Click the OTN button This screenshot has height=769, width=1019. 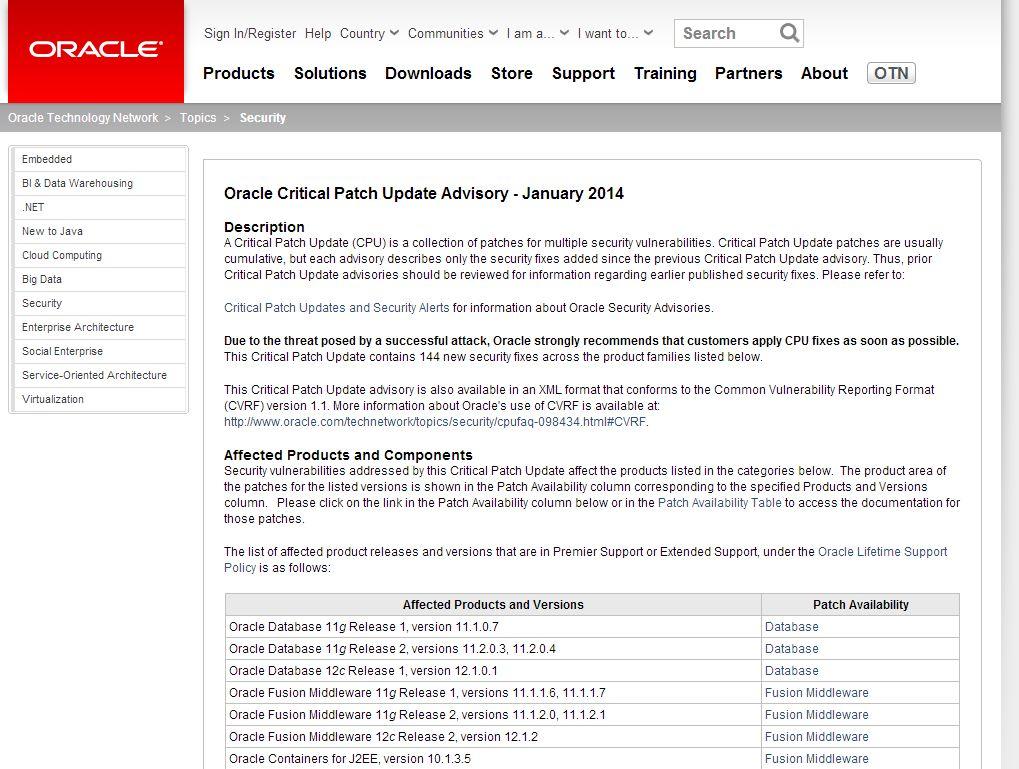[891, 73]
